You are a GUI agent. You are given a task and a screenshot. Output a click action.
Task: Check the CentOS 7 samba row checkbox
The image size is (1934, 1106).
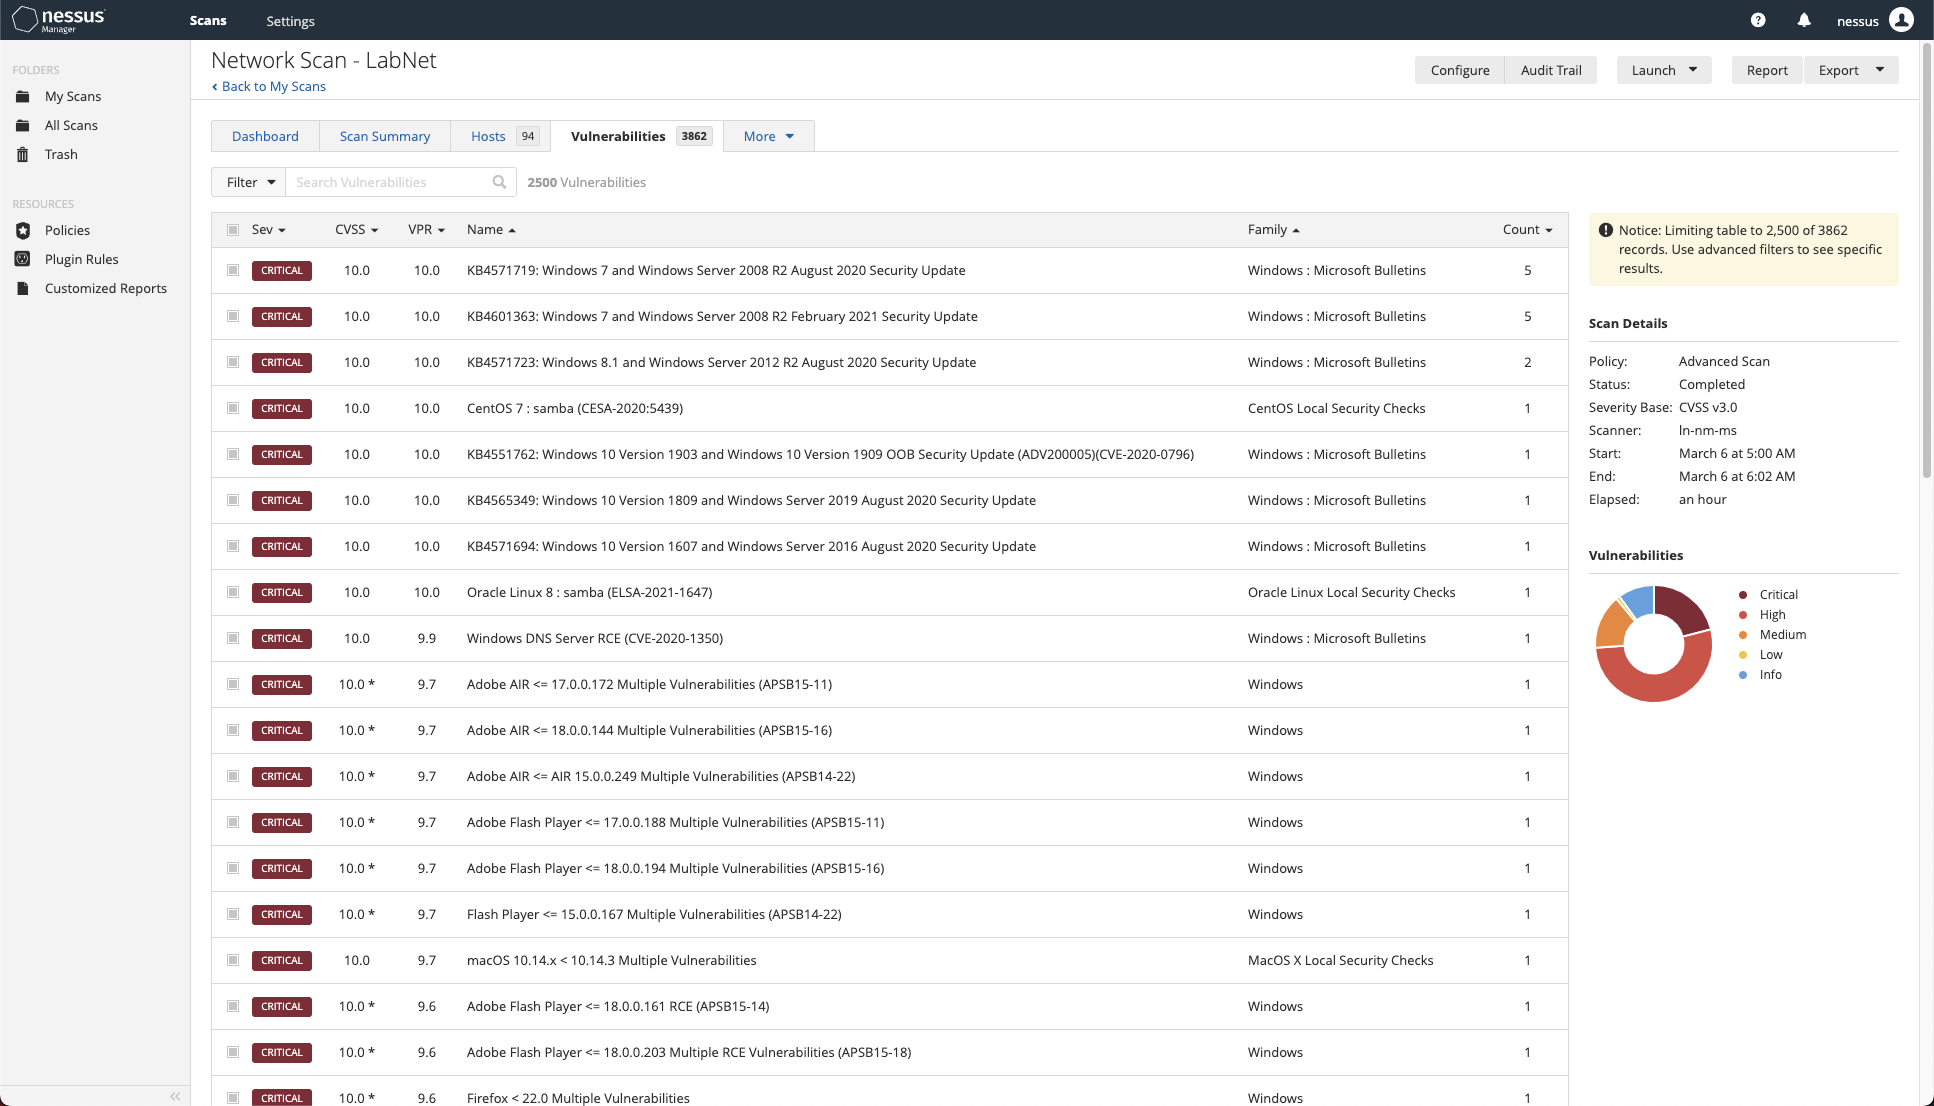pyautogui.click(x=233, y=408)
